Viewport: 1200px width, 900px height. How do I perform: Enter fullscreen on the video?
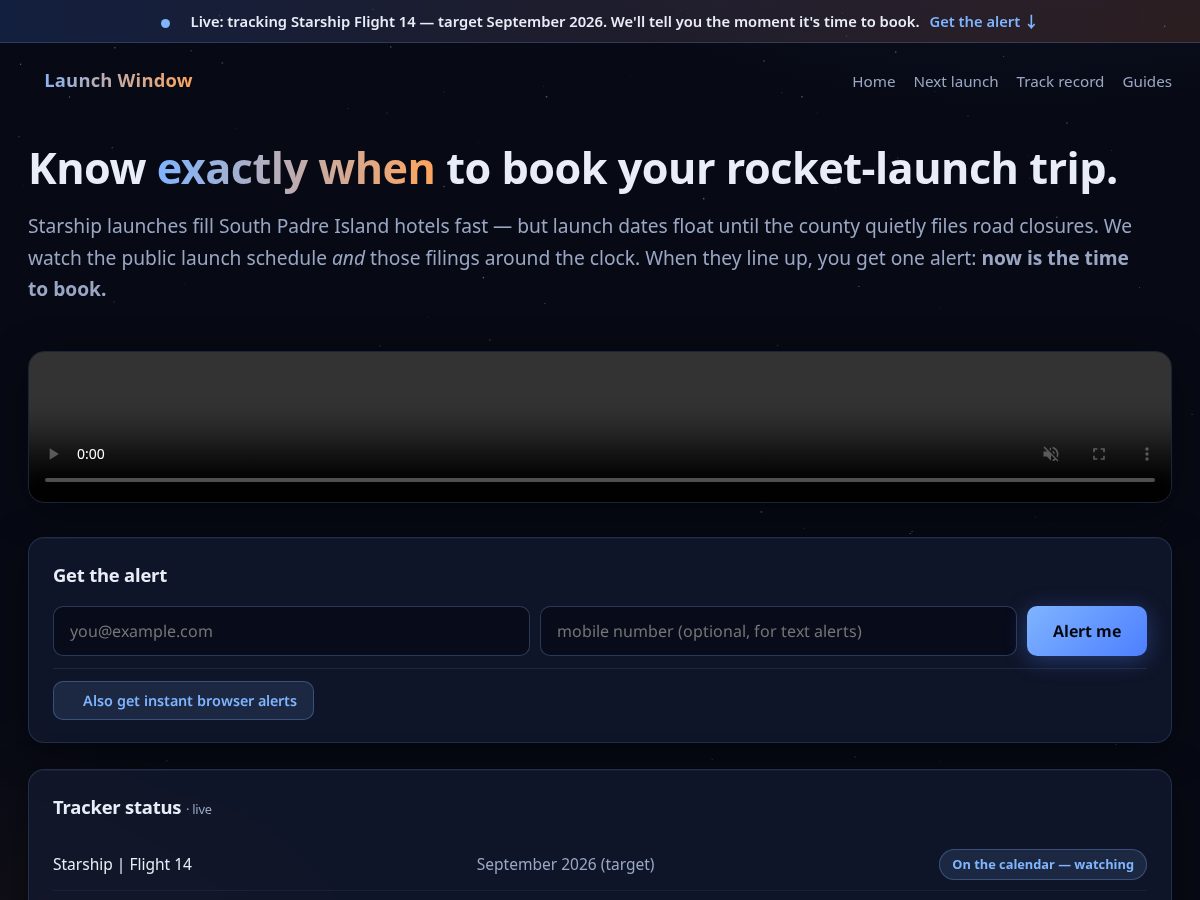pos(1099,454)
